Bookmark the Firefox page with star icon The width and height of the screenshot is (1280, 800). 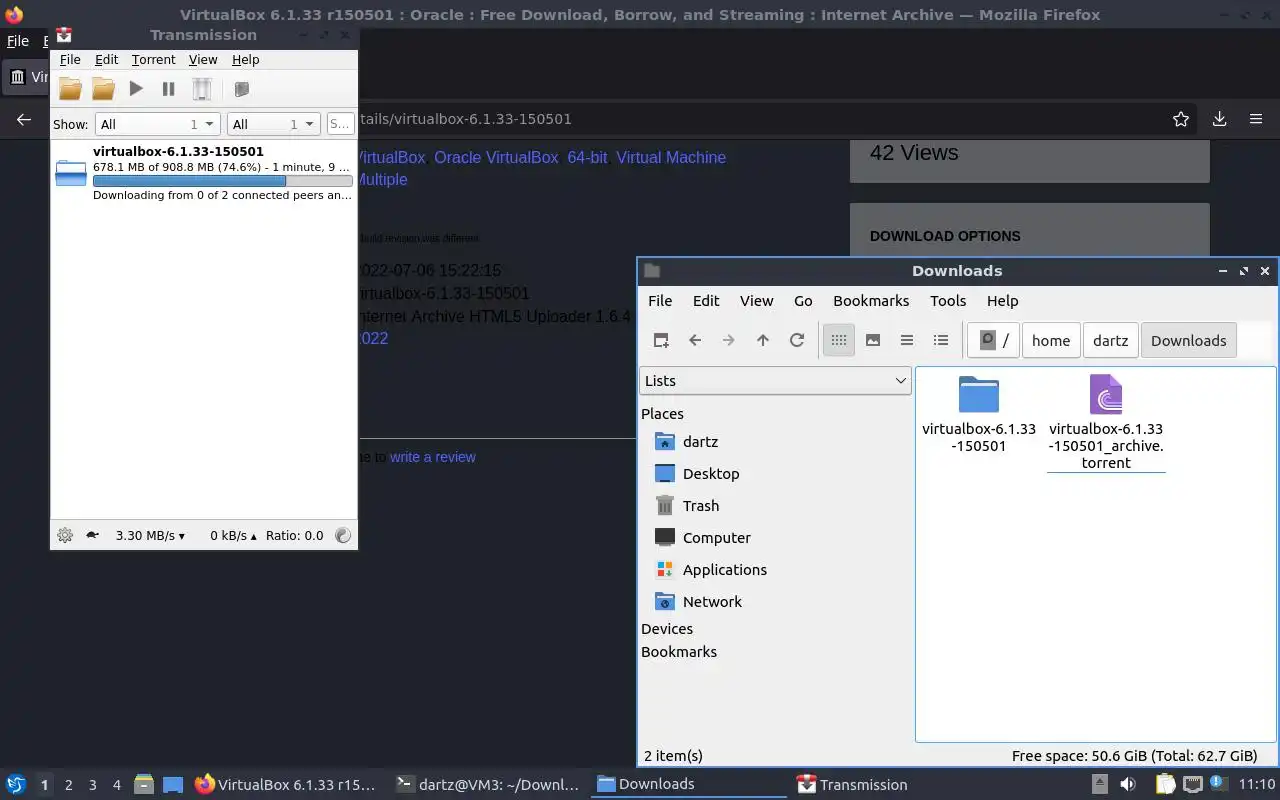(x=1181, y=119)
